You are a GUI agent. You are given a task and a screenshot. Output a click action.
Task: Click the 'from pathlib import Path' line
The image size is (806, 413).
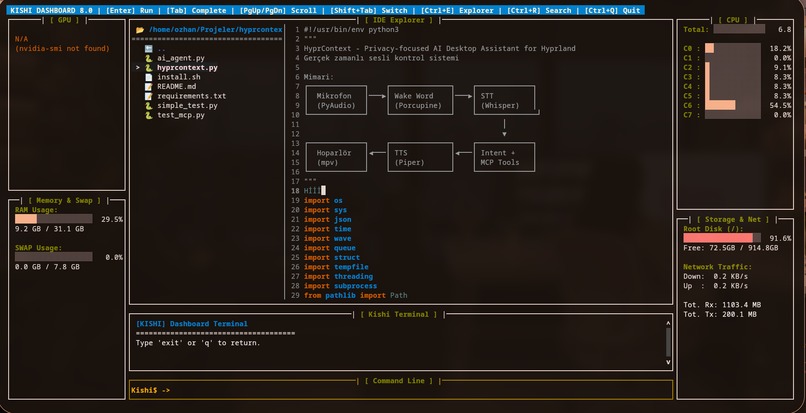356,296
